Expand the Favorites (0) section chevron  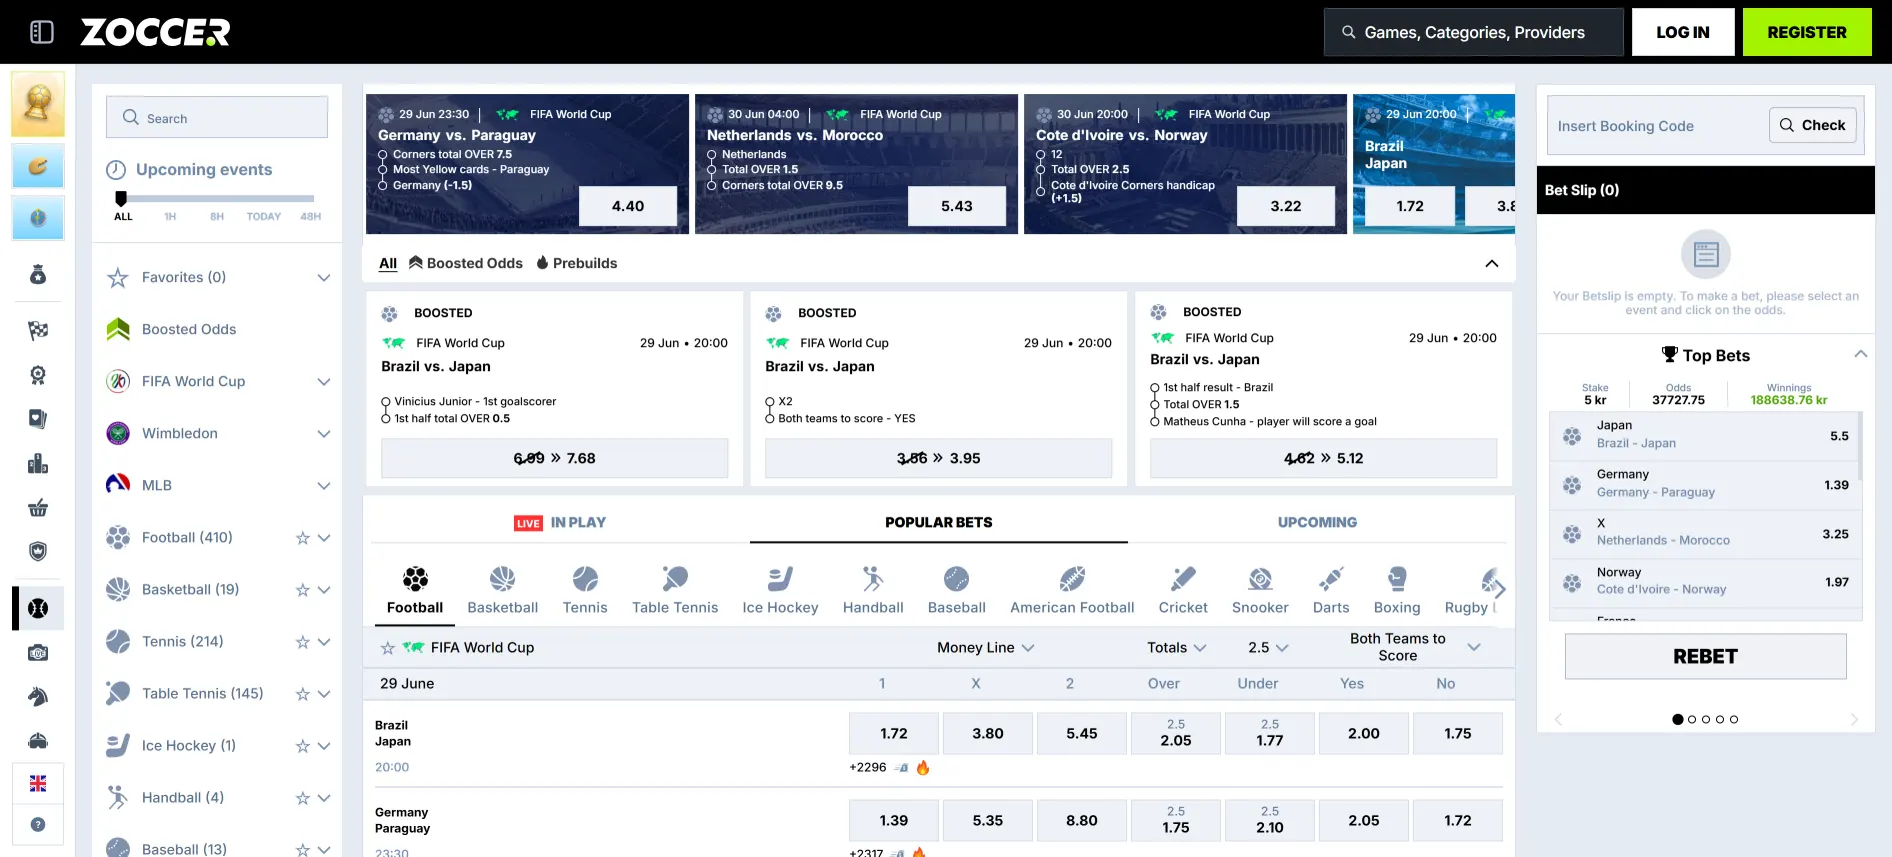324,277
